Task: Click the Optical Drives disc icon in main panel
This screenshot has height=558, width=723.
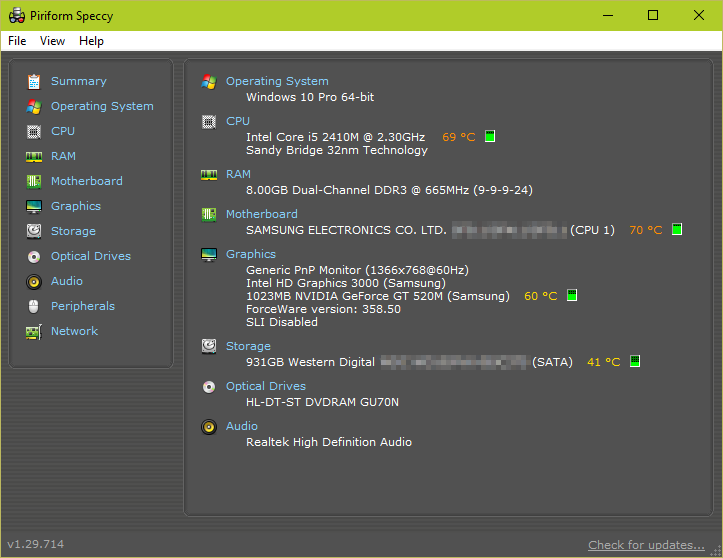Action: coord(209,386)
